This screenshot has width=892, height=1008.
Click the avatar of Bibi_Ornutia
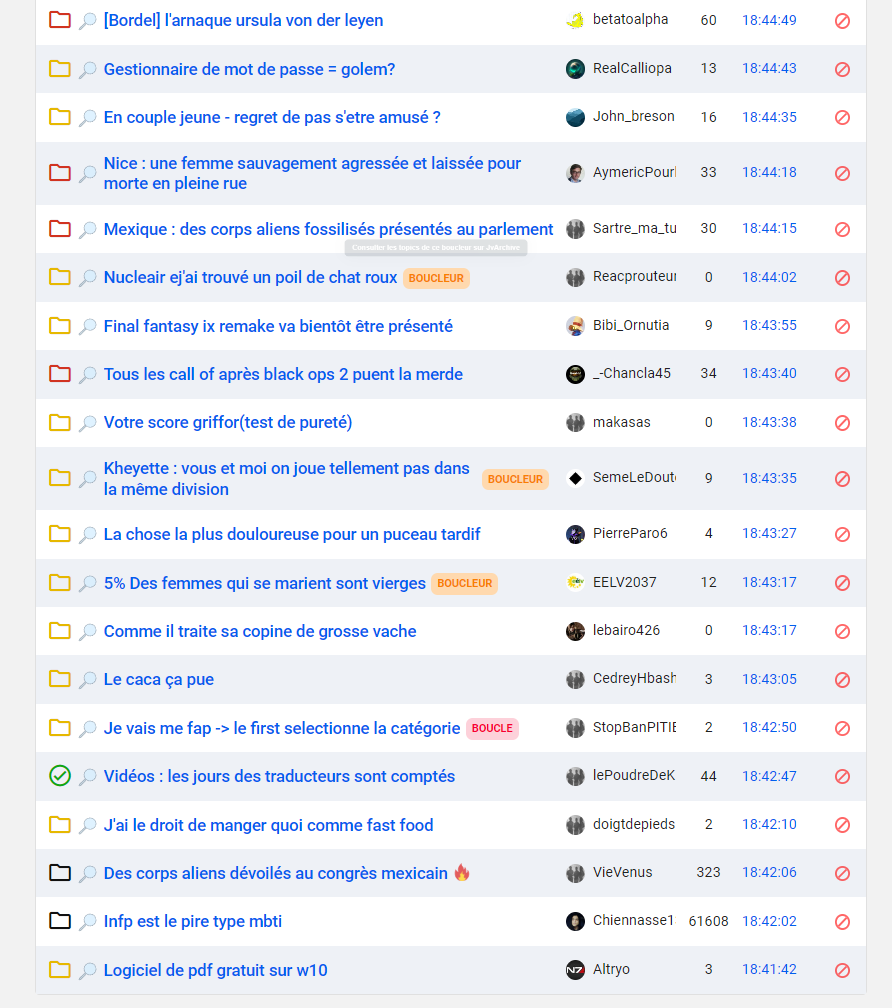(575, 326)
